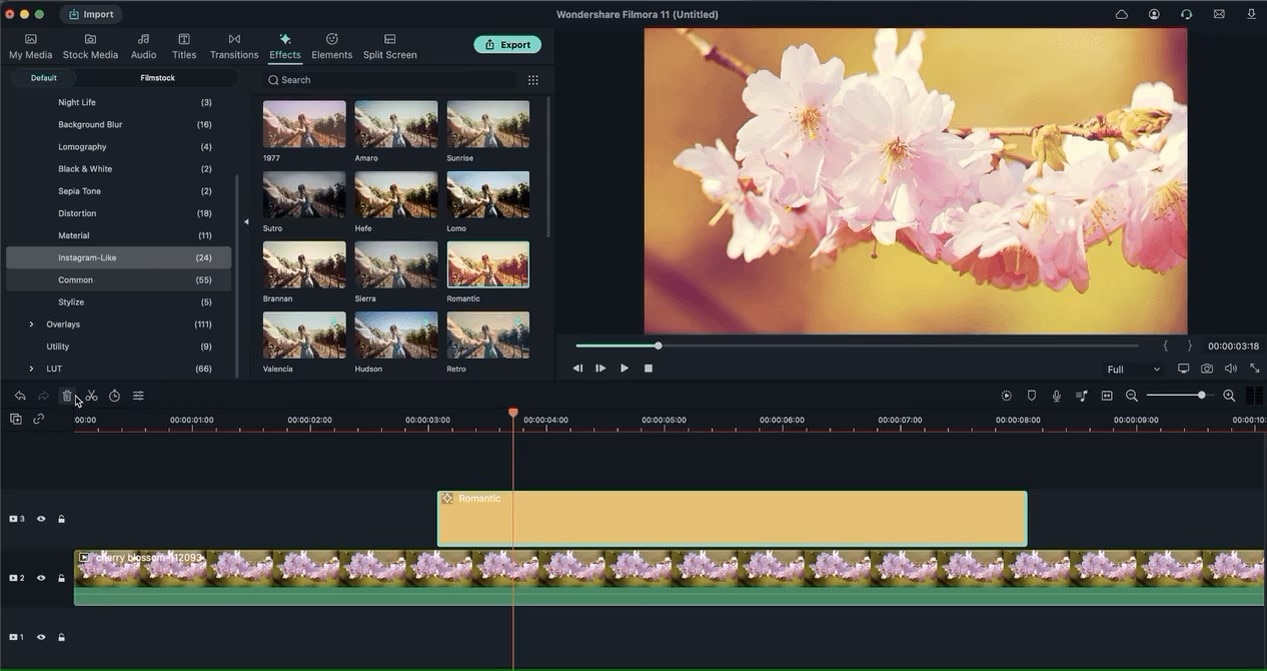Select the Filmstock effects button
This screenshot has width=1267, height=671.
click(158, 78)
